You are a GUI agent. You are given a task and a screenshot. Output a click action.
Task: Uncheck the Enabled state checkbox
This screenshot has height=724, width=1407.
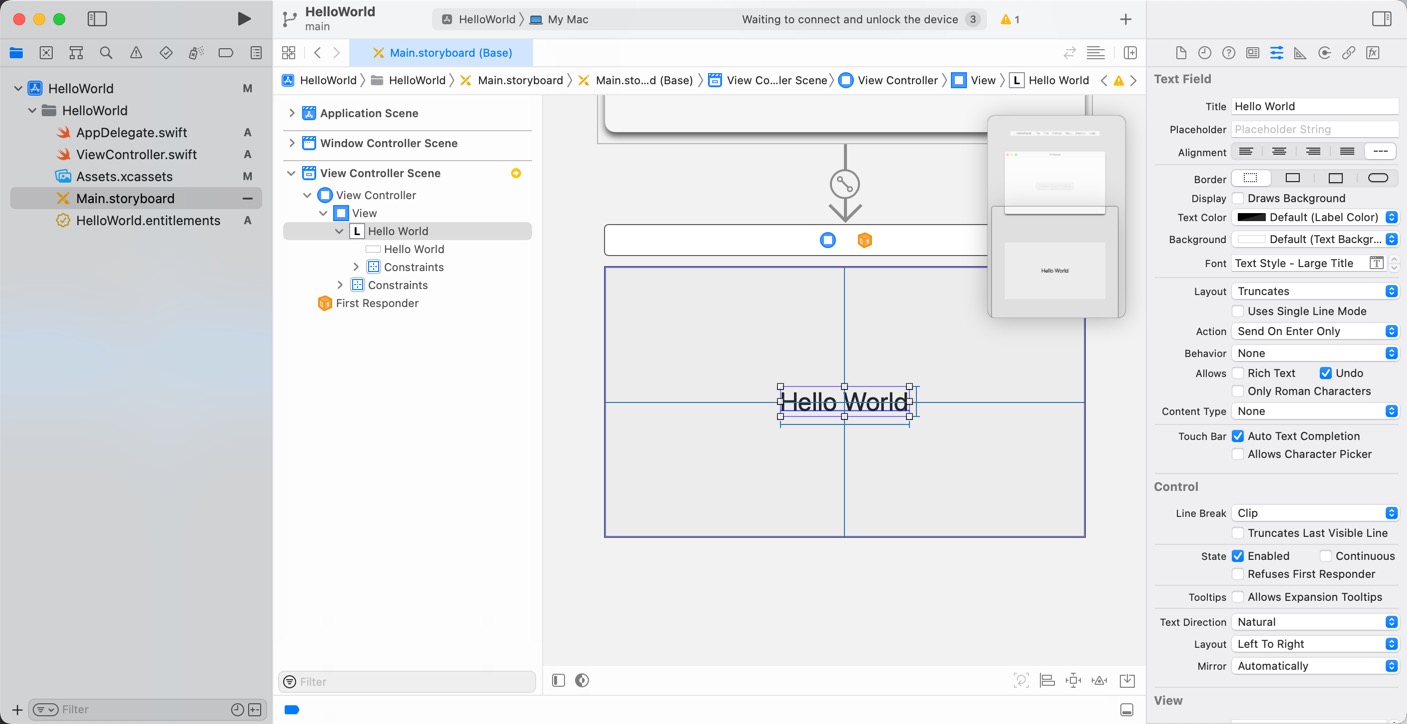1238,556
